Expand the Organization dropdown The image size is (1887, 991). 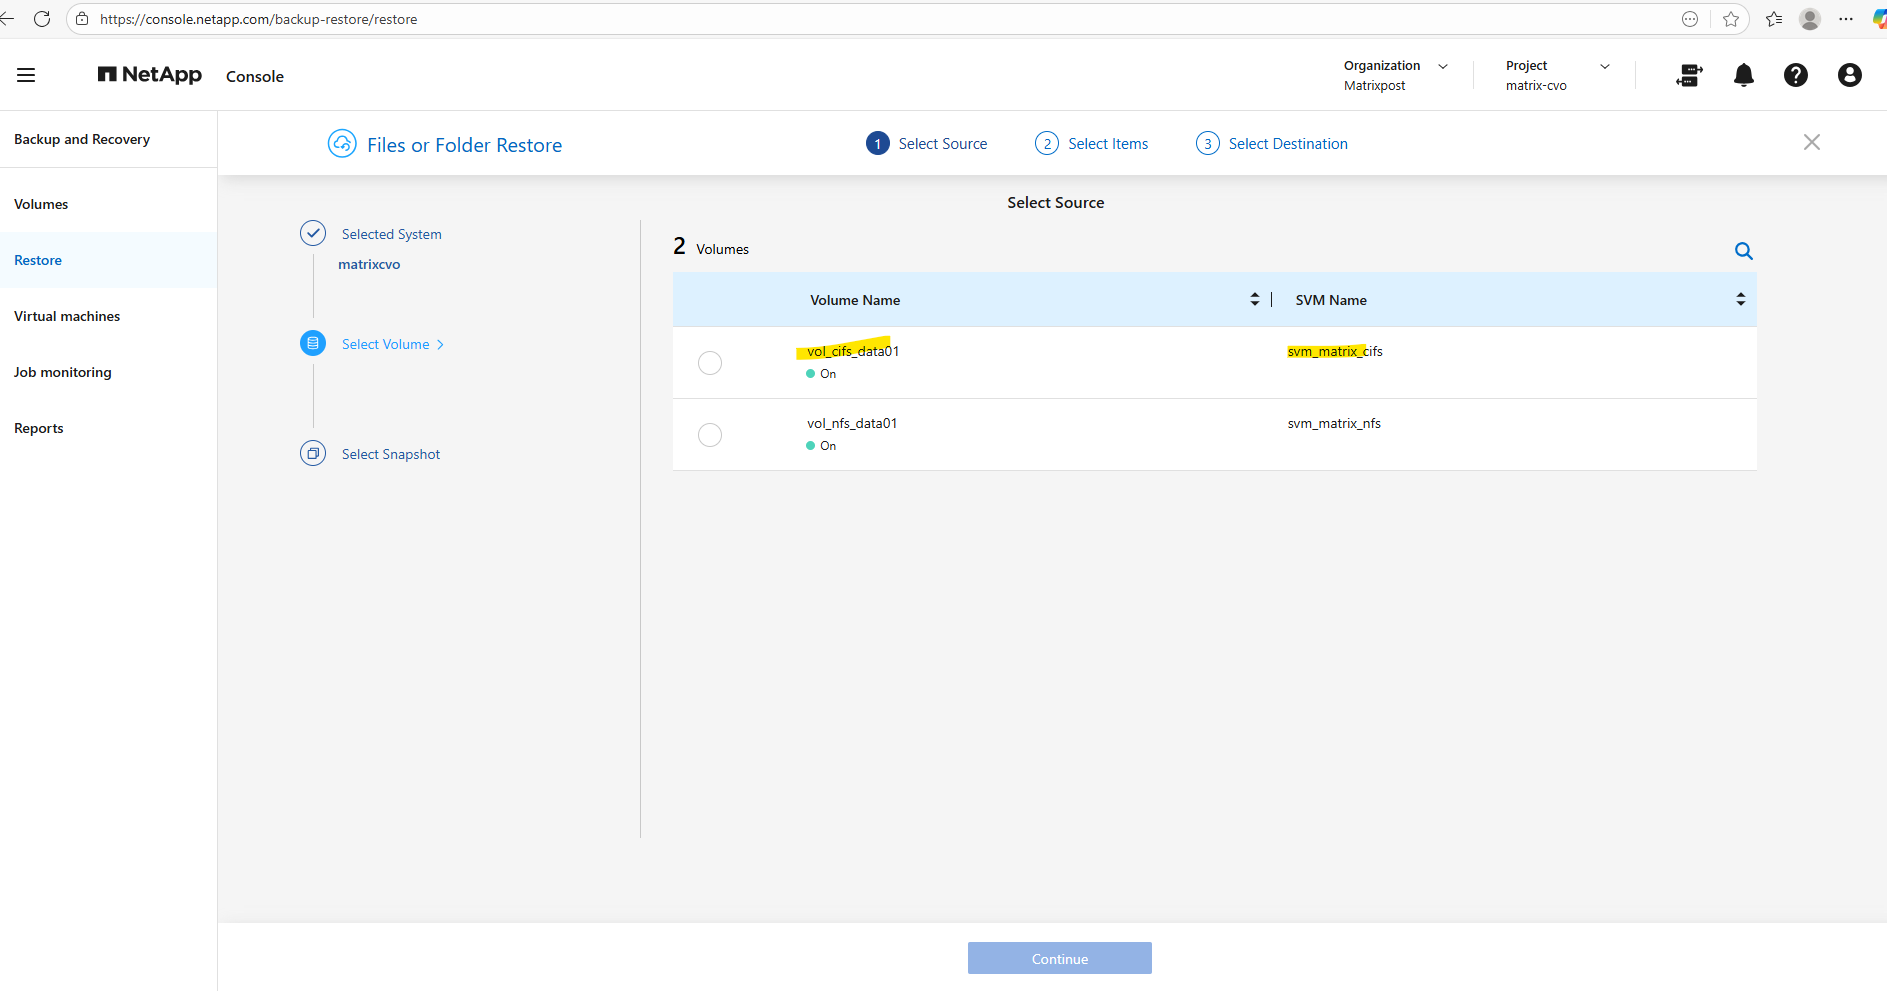[x=1442, y=66]
